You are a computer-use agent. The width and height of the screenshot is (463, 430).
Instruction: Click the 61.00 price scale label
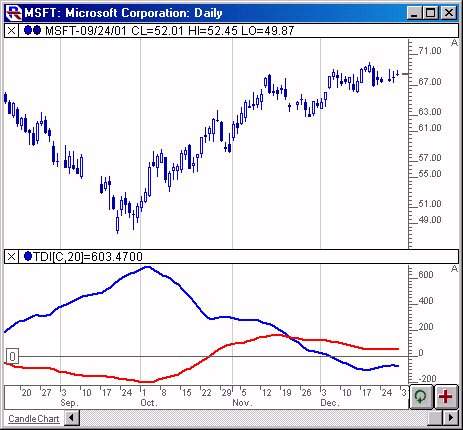(430, 128)
